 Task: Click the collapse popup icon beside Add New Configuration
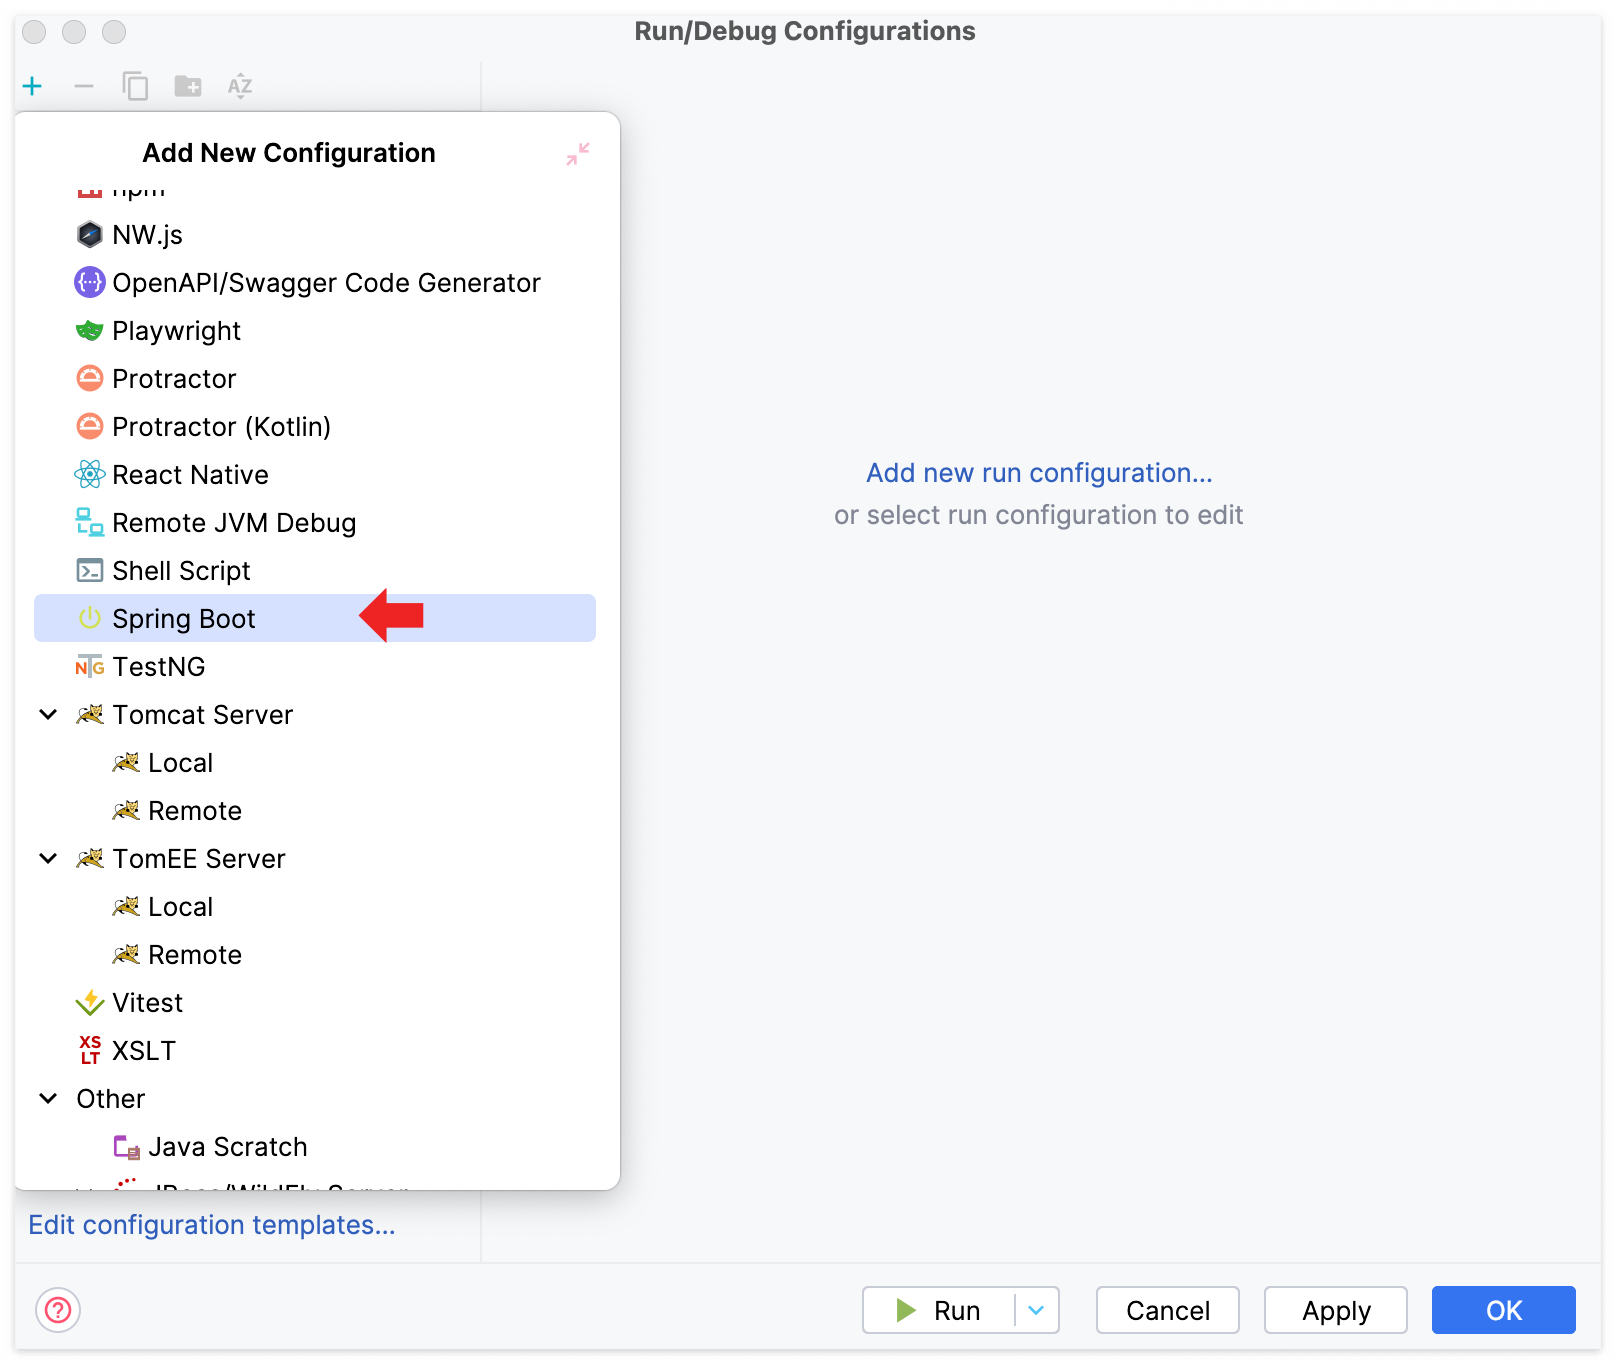click(578, 154)
